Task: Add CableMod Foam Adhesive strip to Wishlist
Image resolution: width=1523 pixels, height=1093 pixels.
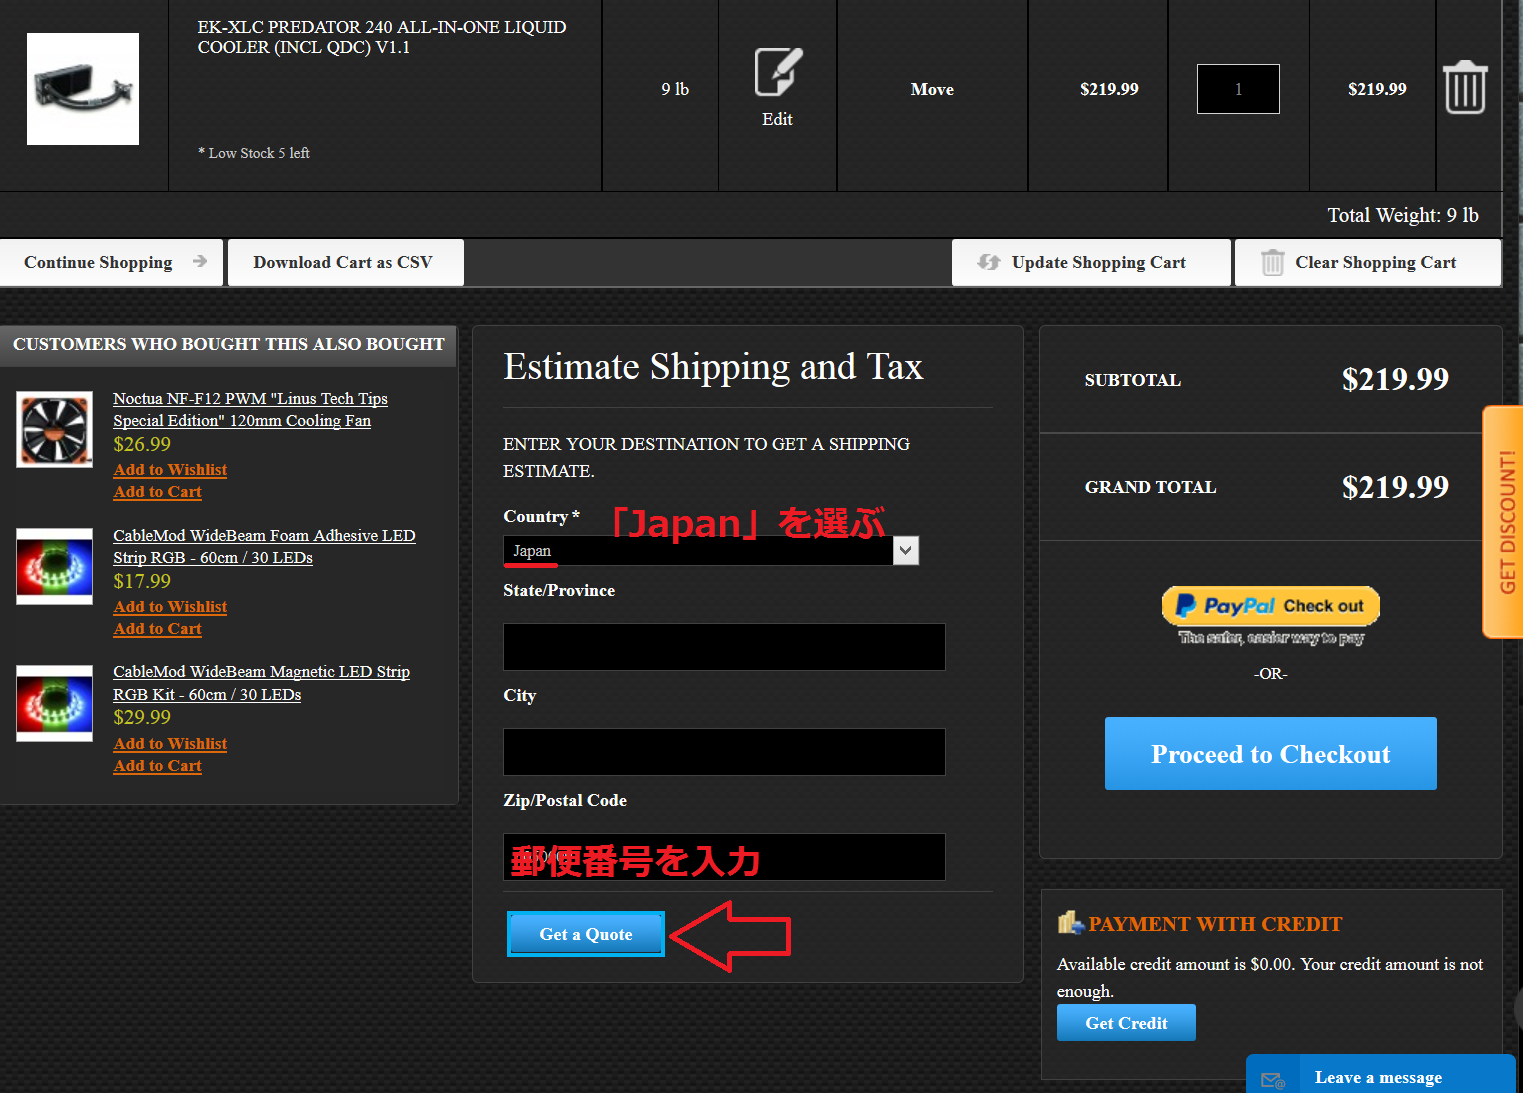Action: (x=170, y=607)
